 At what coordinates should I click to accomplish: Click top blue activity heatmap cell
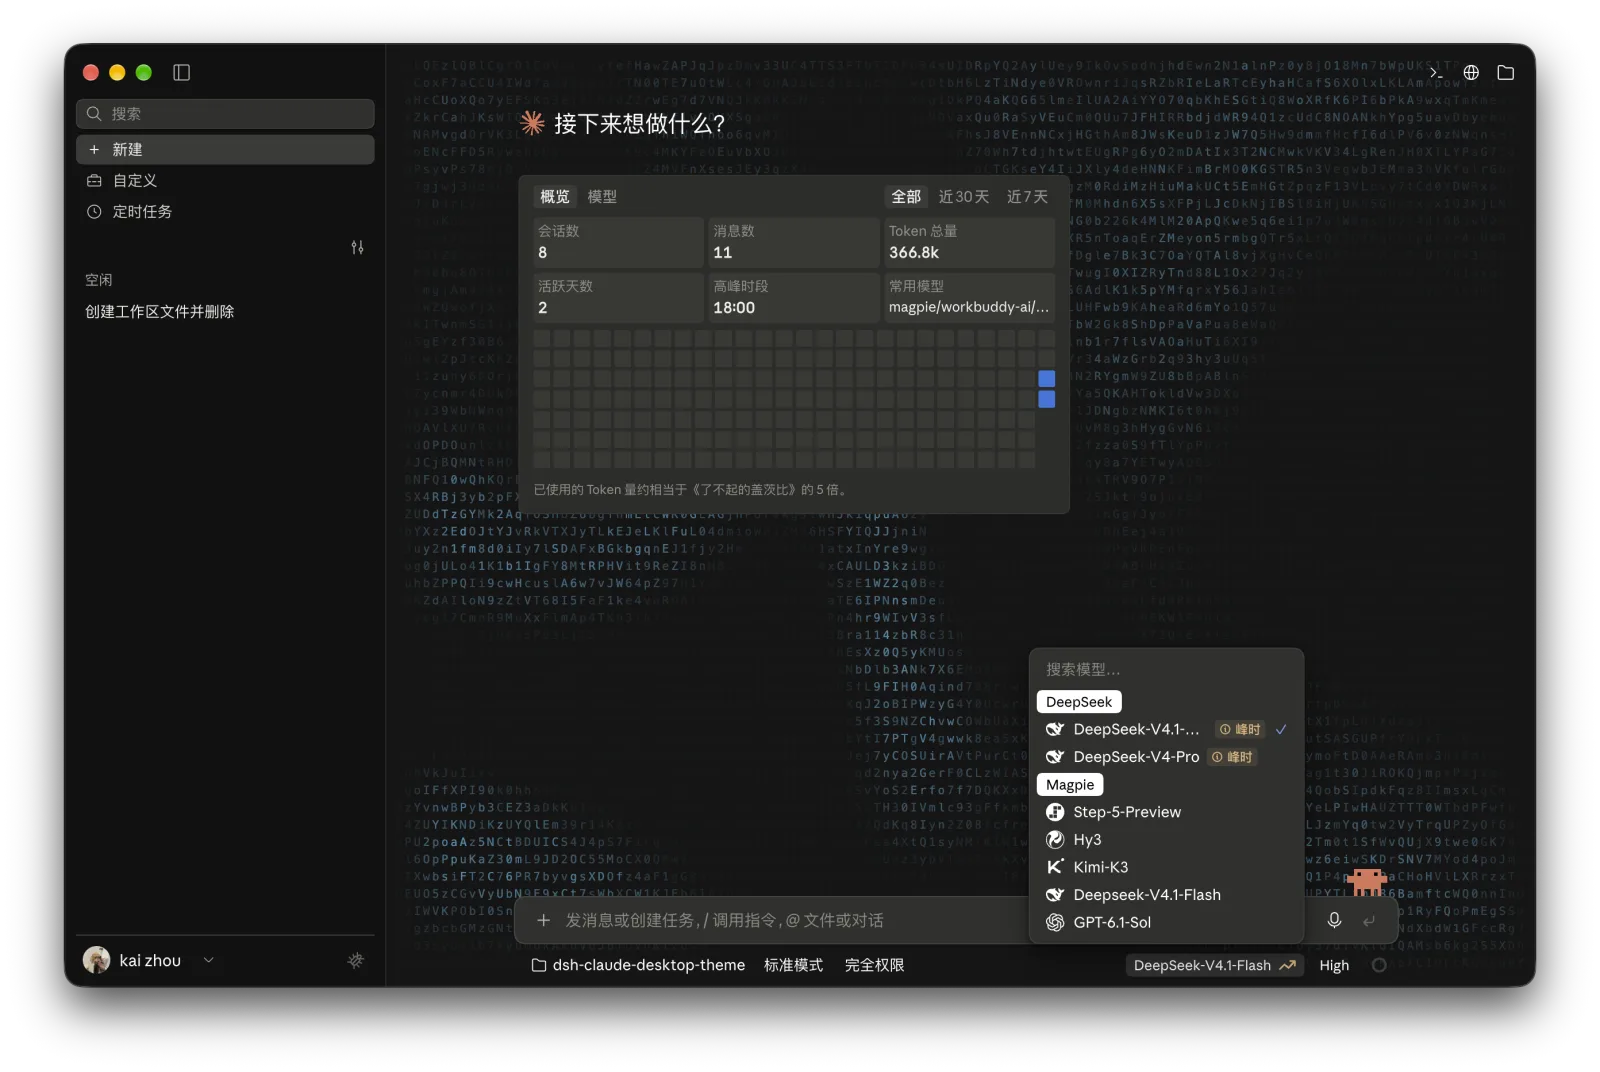(1046, 378)
